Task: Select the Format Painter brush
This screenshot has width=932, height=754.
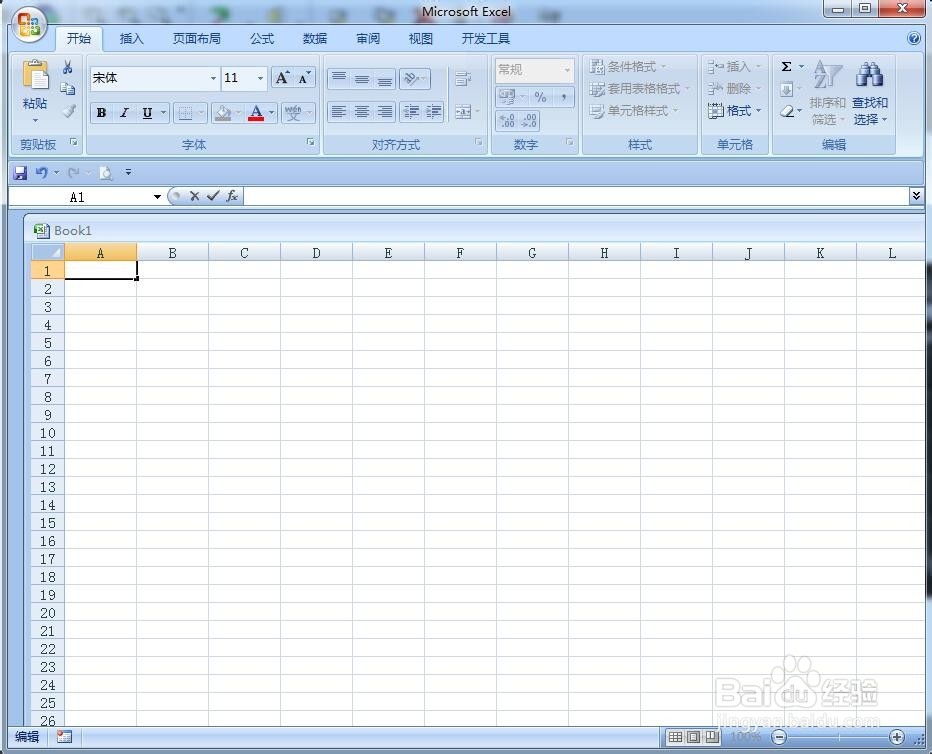Action: pos(69,111)
